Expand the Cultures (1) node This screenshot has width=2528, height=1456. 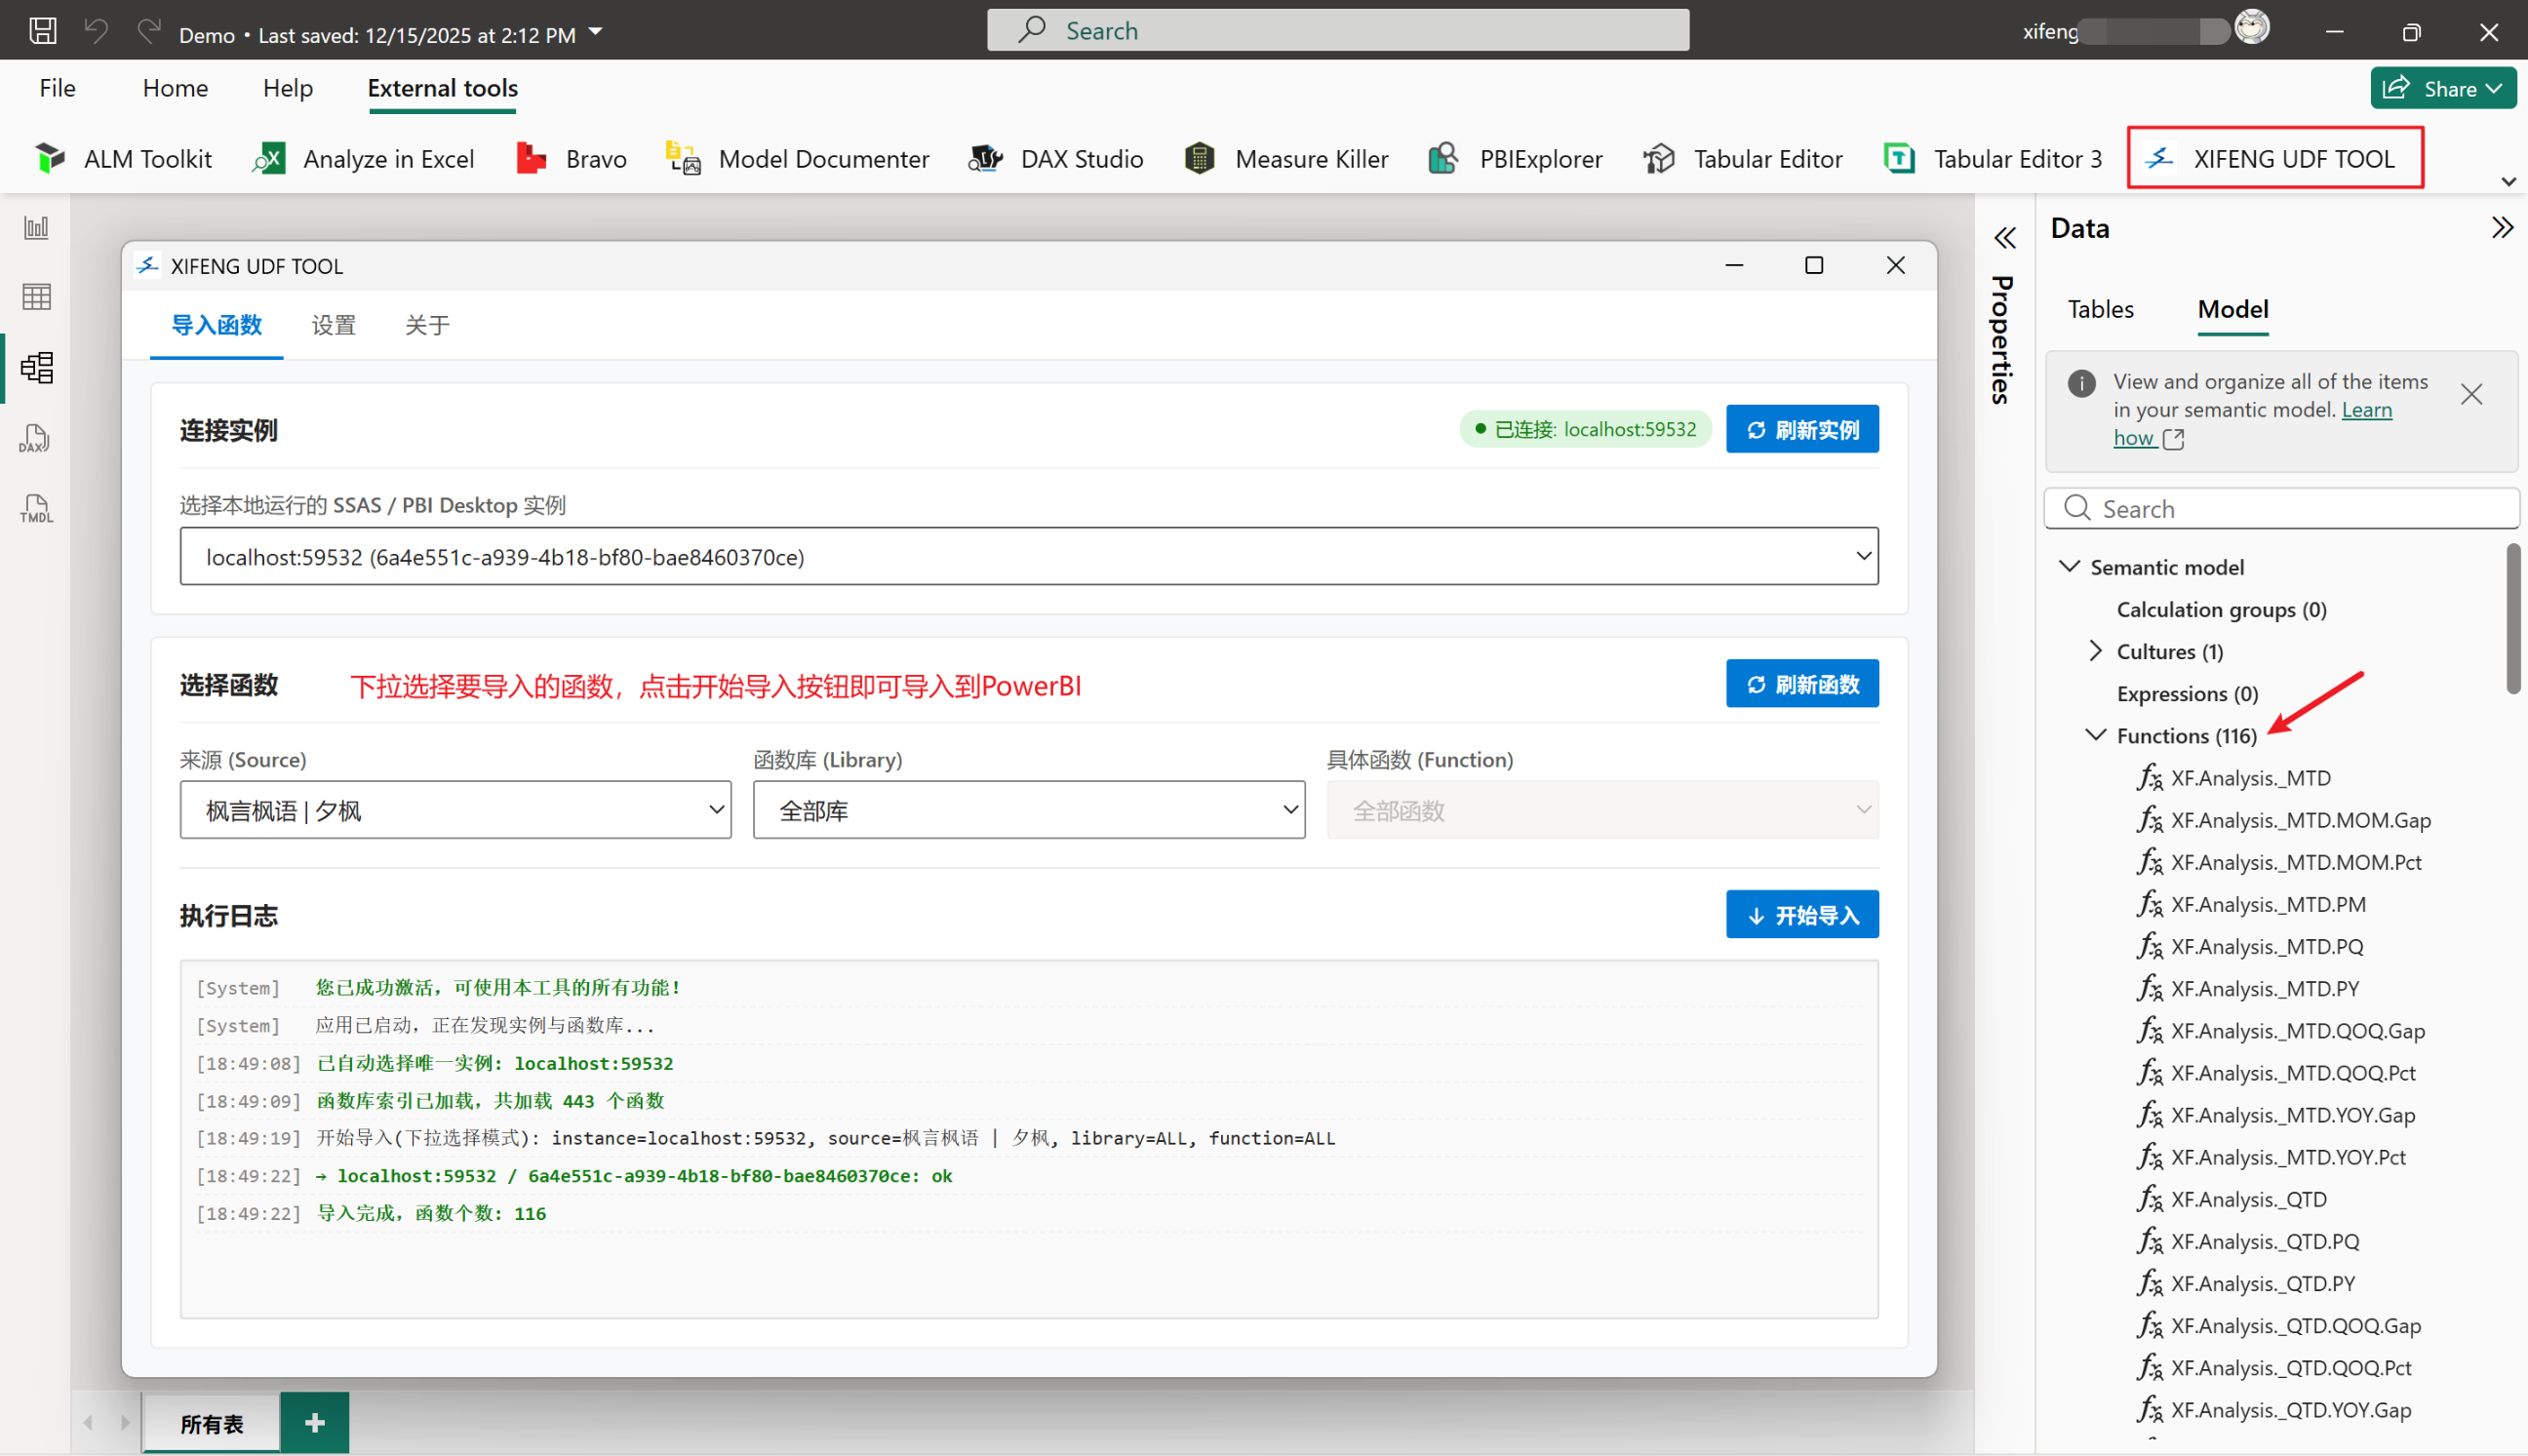click(2096, 651)
